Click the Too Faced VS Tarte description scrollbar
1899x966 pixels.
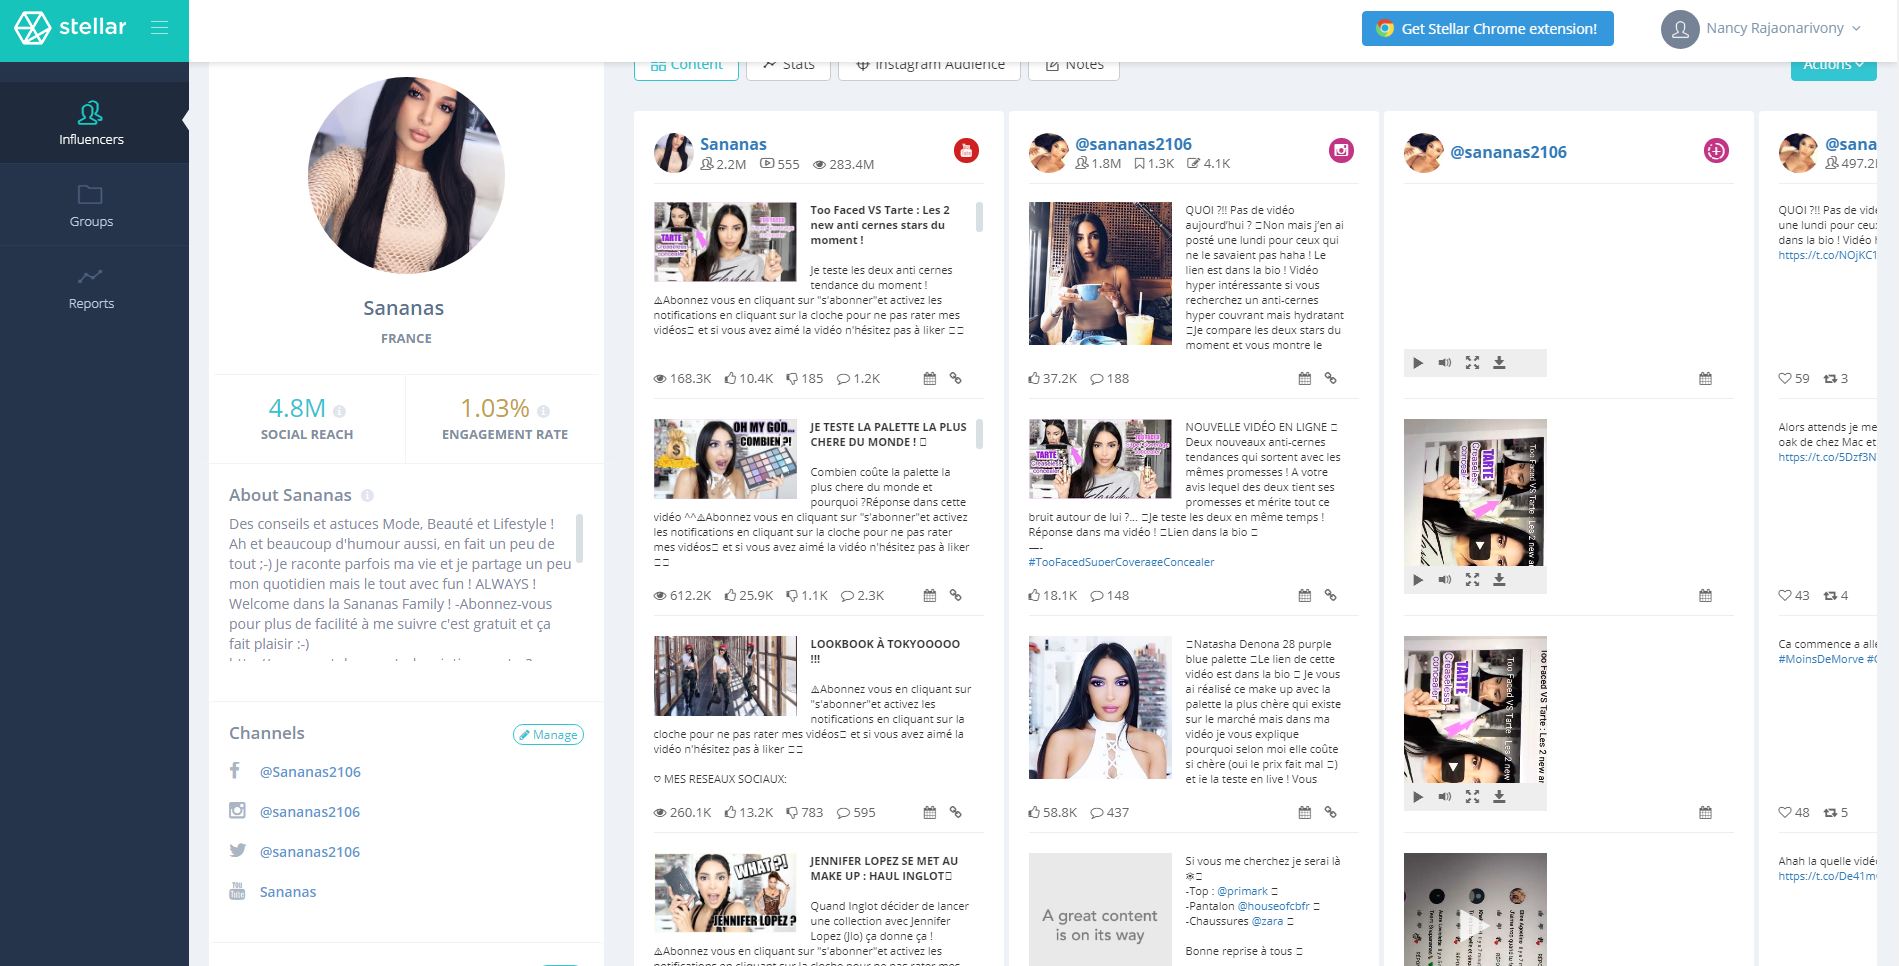point(979,217)
